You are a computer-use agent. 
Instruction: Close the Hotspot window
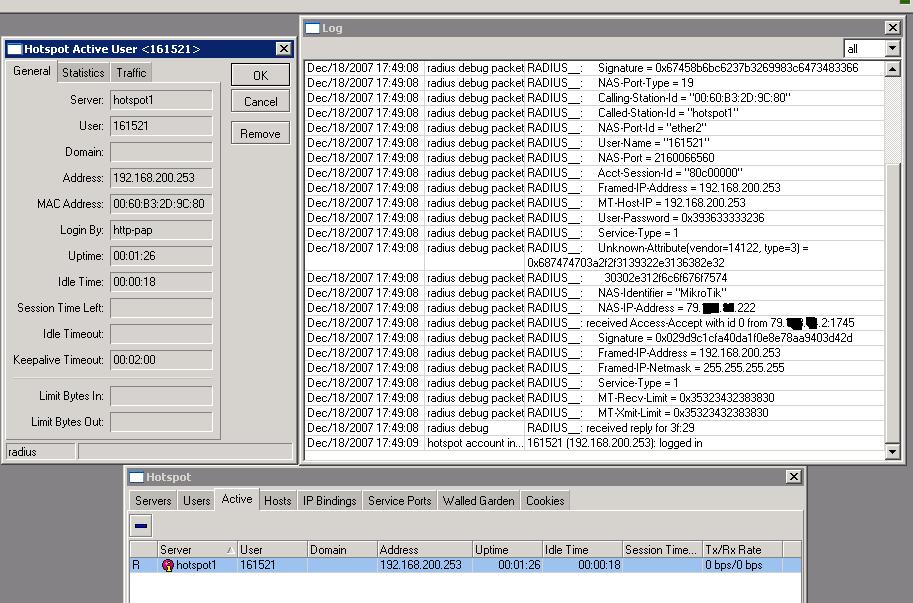pos(794,477)
